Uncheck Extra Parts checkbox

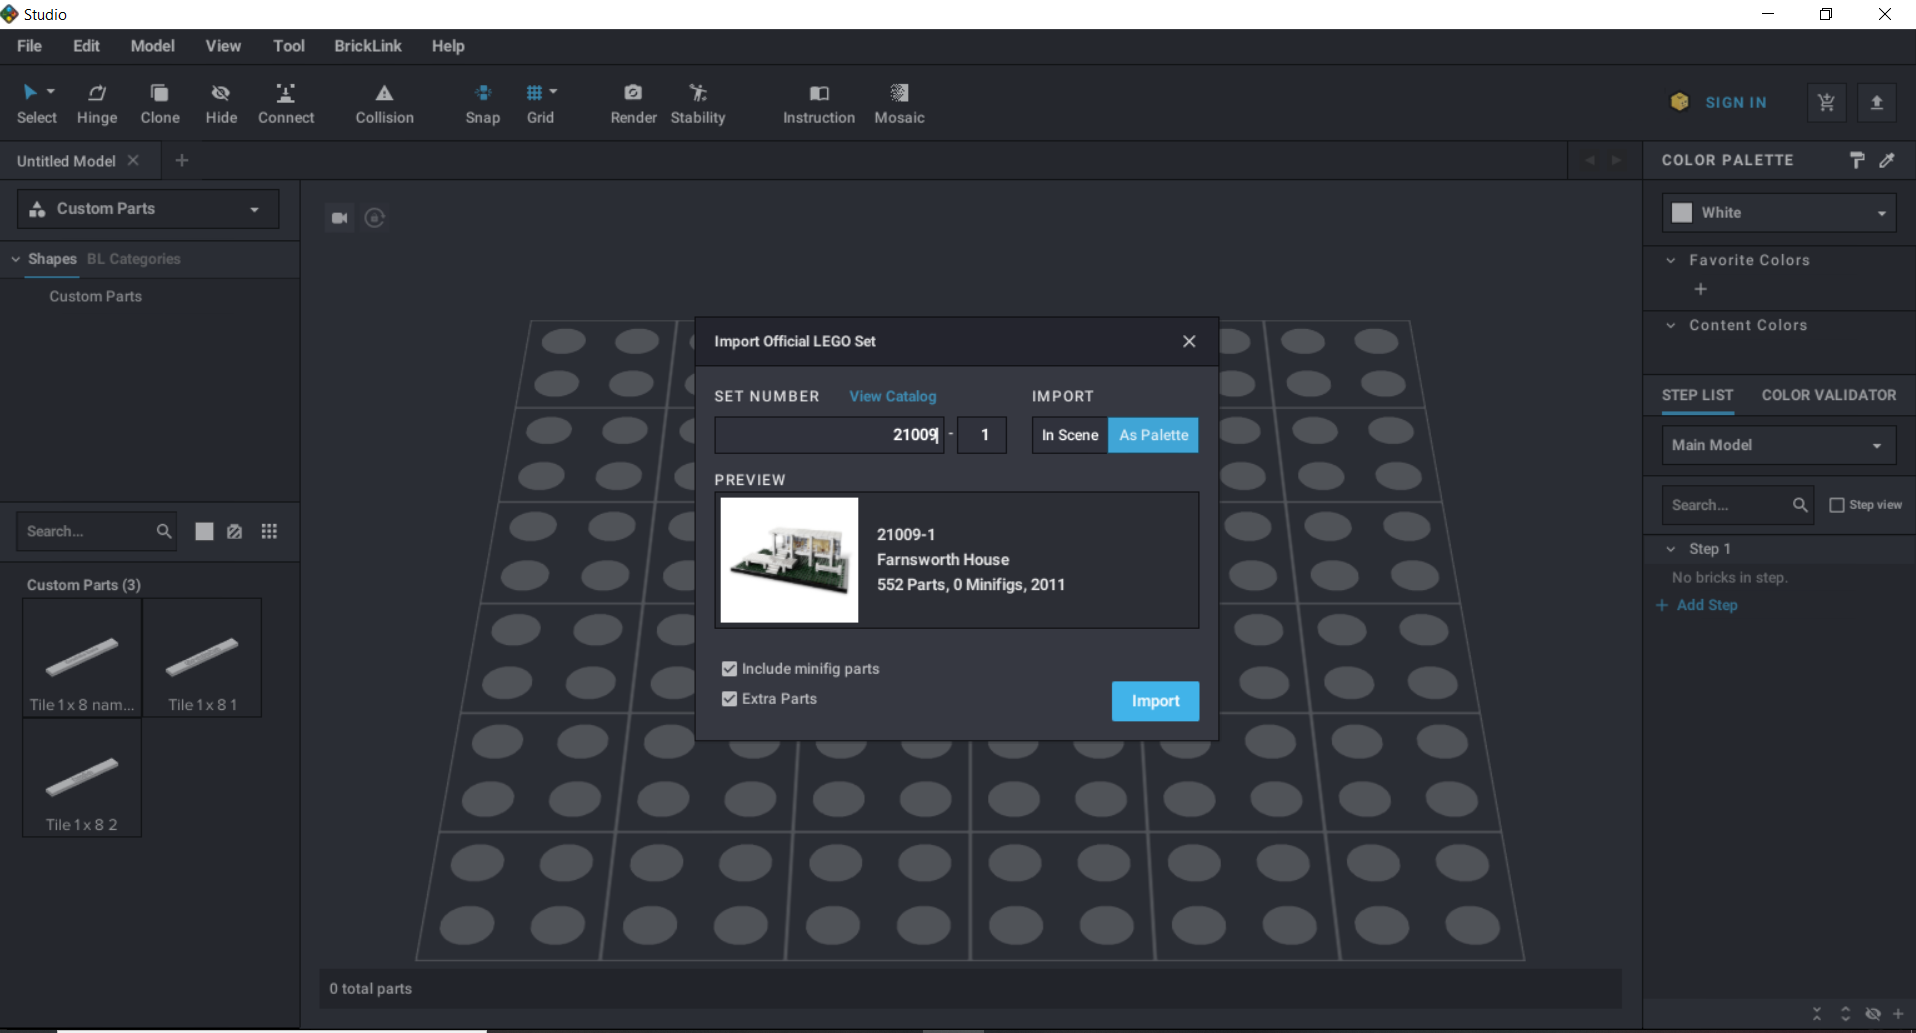click(x=730, y=699)
